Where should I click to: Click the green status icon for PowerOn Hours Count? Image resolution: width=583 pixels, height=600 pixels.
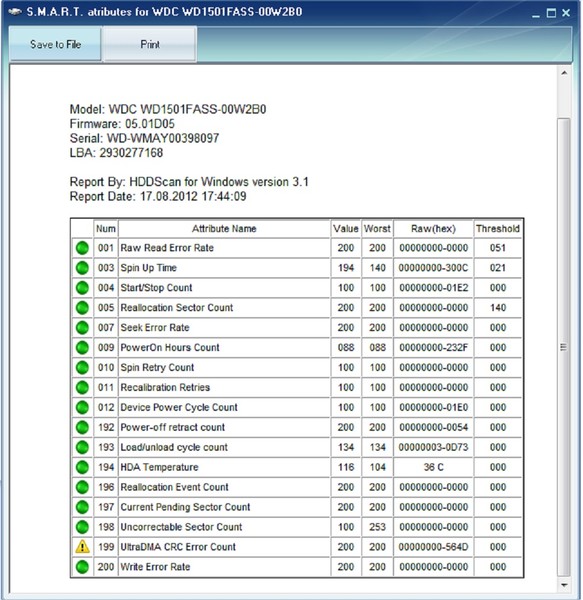tap(82, 347)
